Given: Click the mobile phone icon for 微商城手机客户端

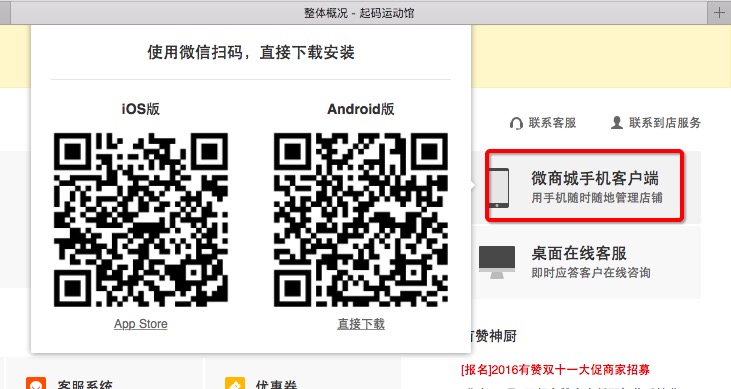Looking at the screenshot, I should 498,188.
